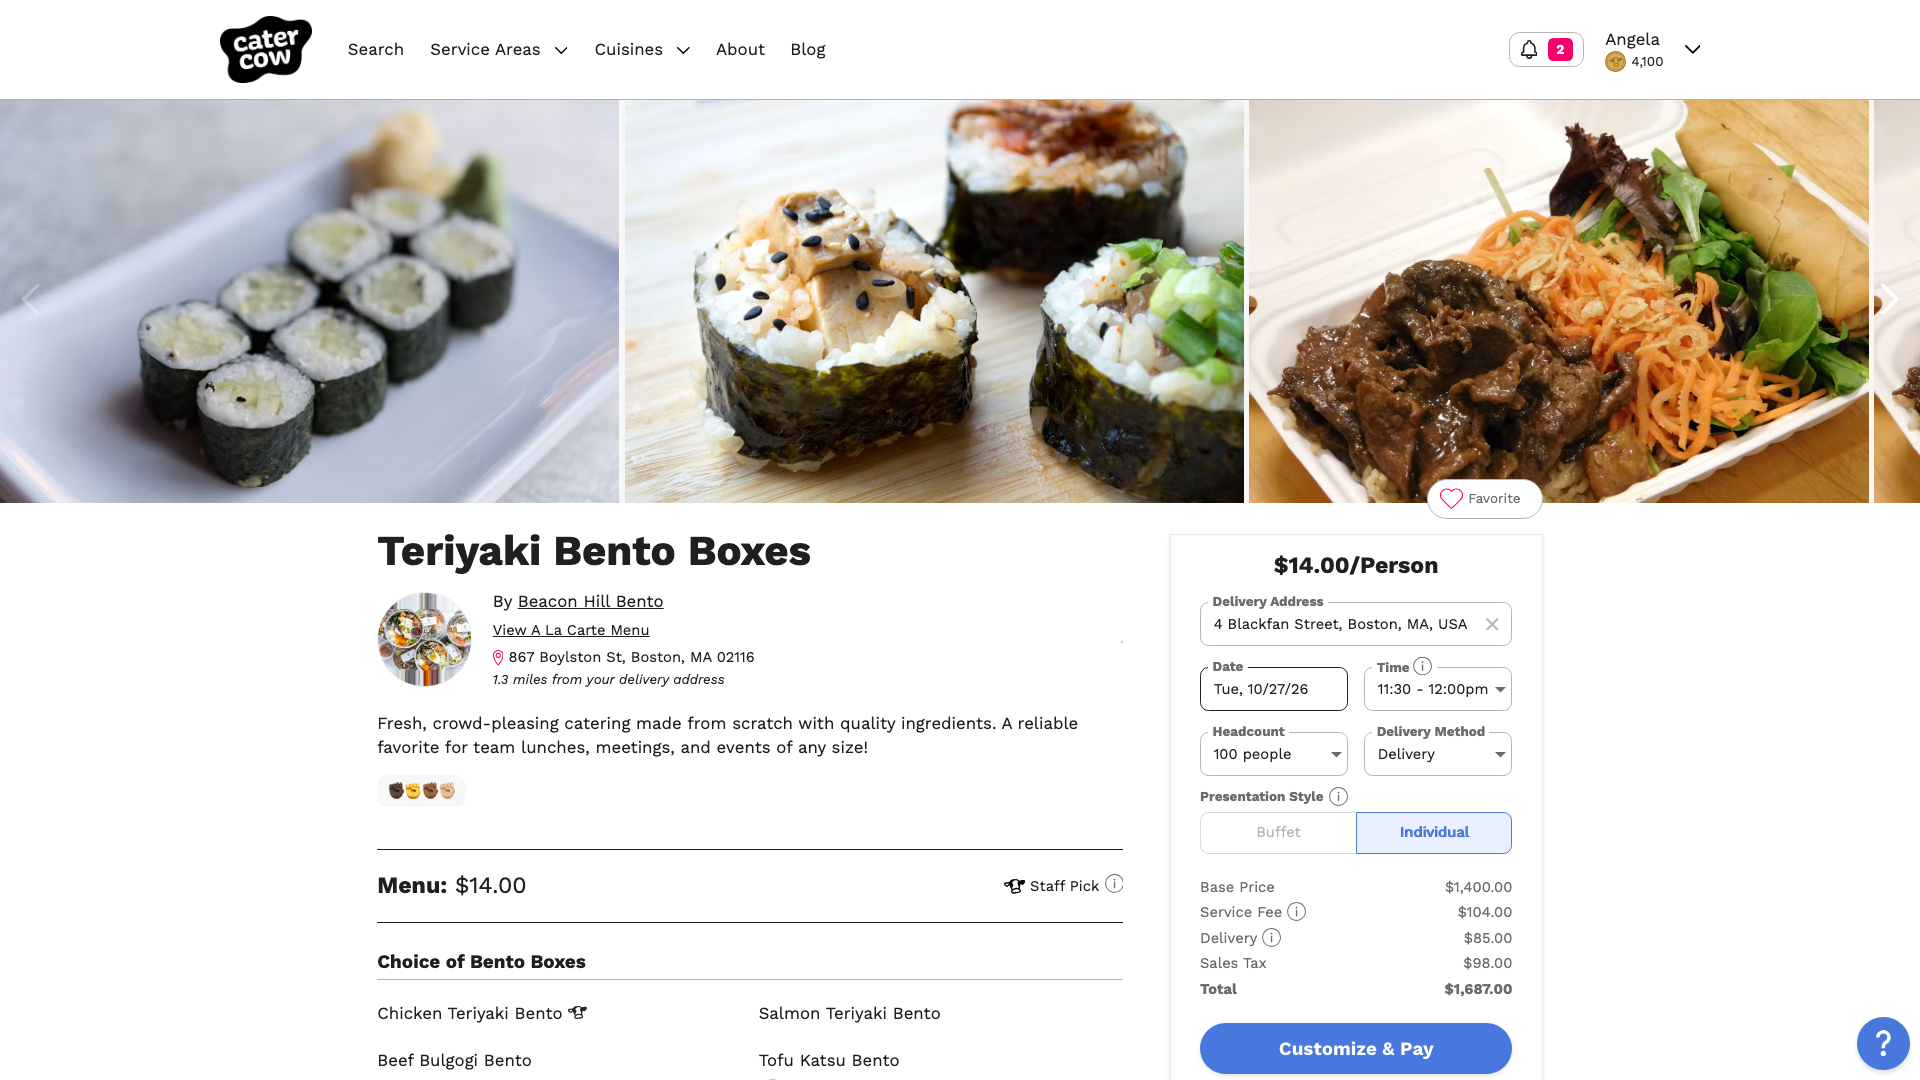Open the help question mark button
Screen dimensions: 1920x1080
tap(1883, 1043)
